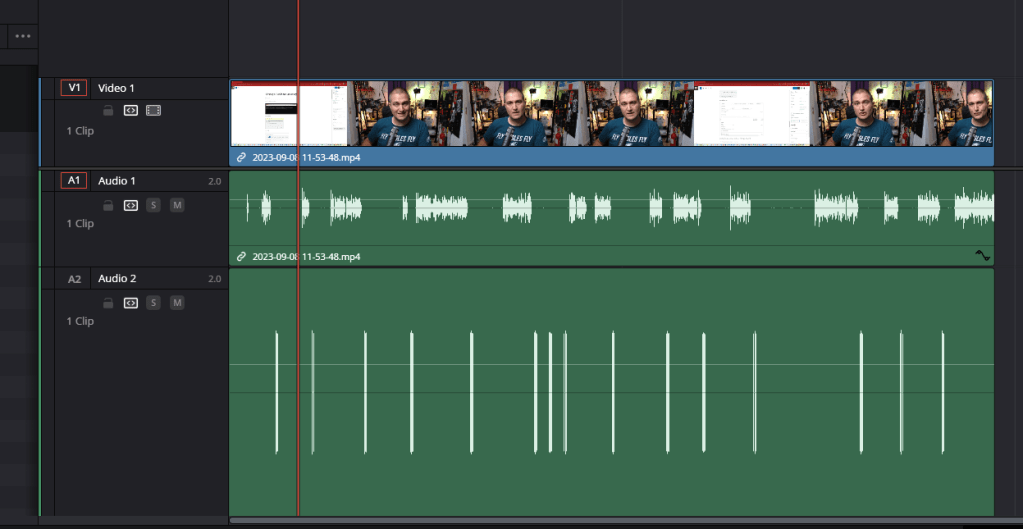The image size is (1023, 529).
Task: Solo the Audio 1 track
Action: [x=153, y=205]
